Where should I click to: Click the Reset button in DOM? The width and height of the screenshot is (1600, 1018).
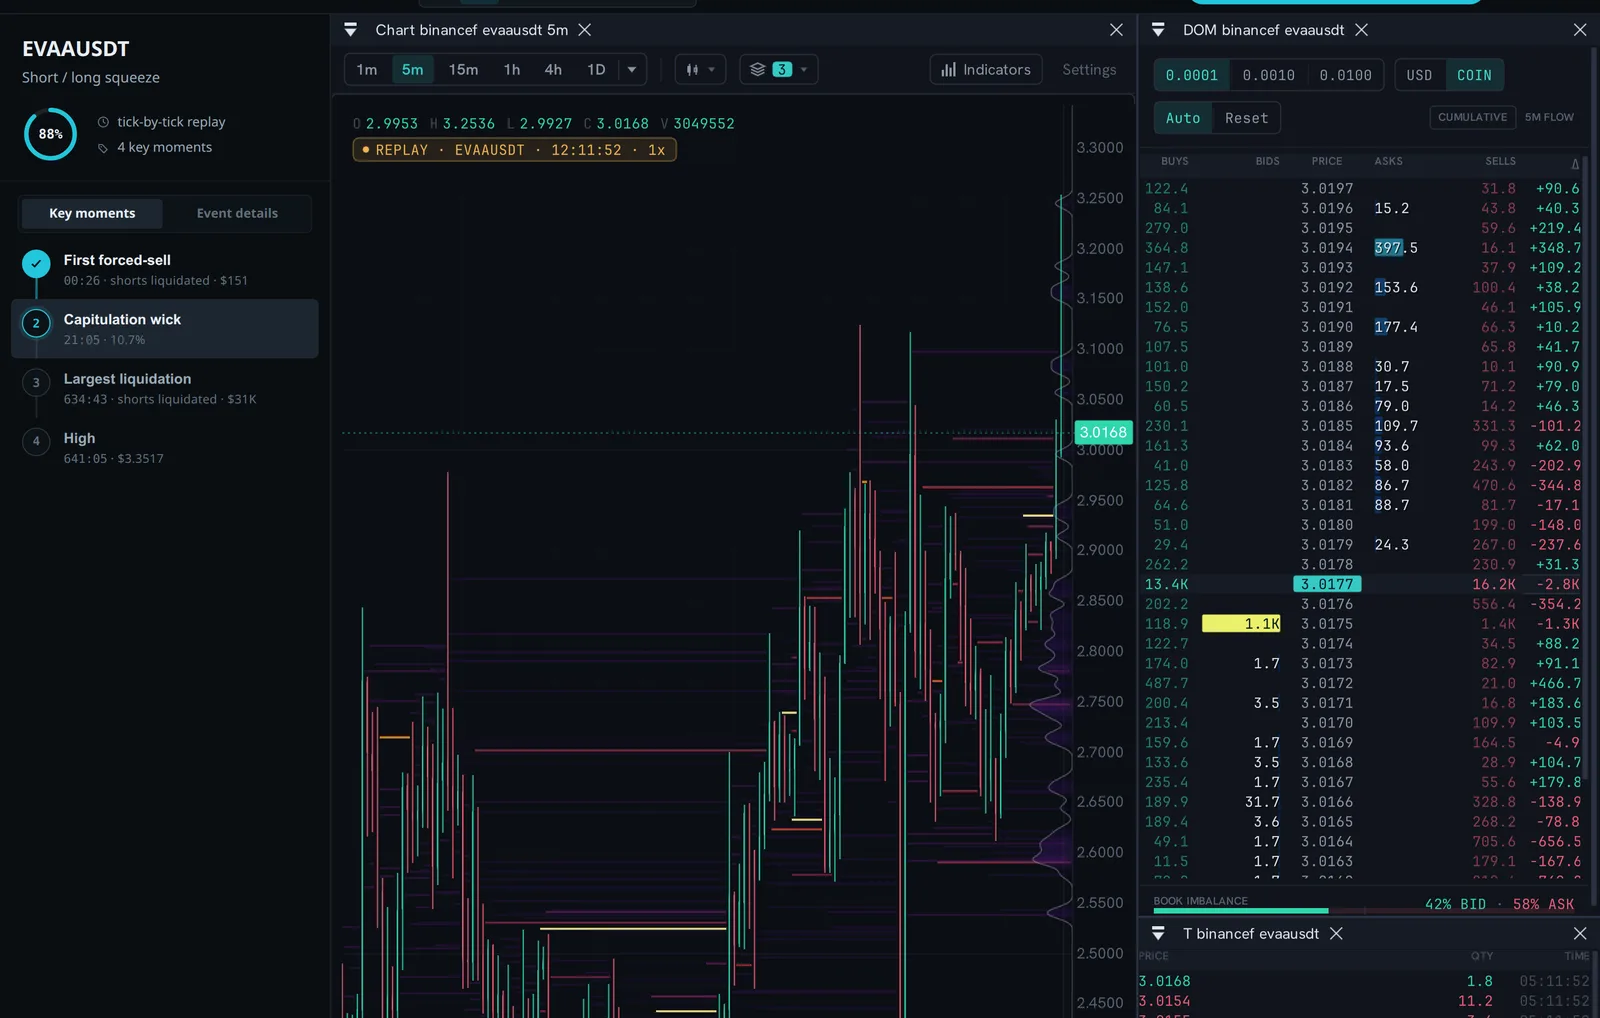click(1246, 118)
